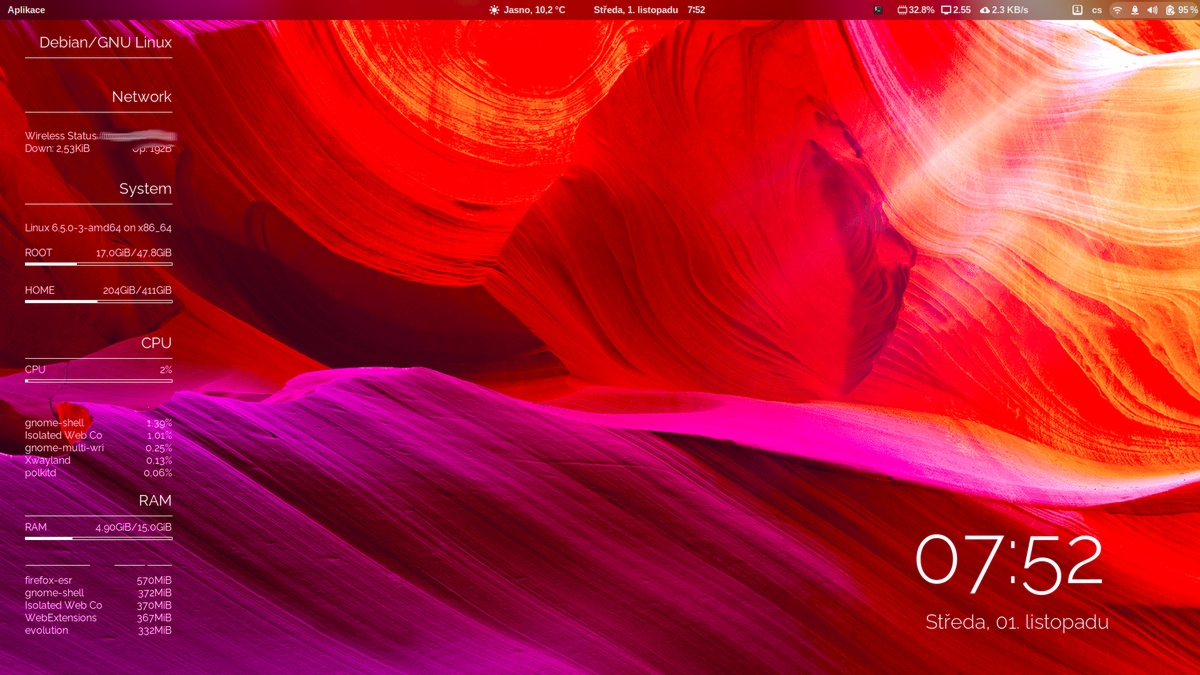
Task: Click the Xwayland process row
Action: click(x=98, y=461)
